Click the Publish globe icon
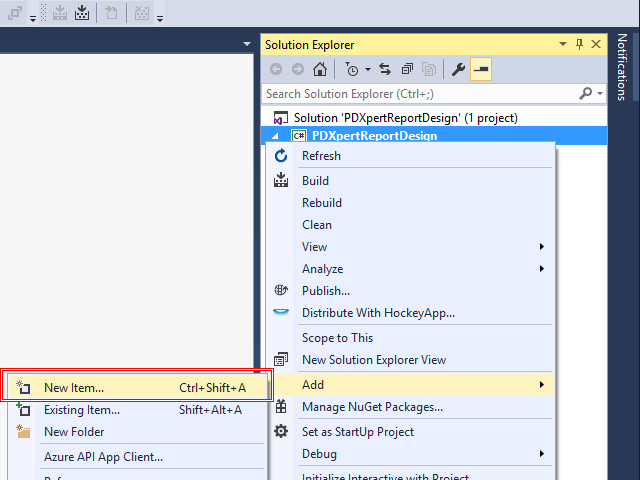The image size is (640, 480). coord(281,290)
